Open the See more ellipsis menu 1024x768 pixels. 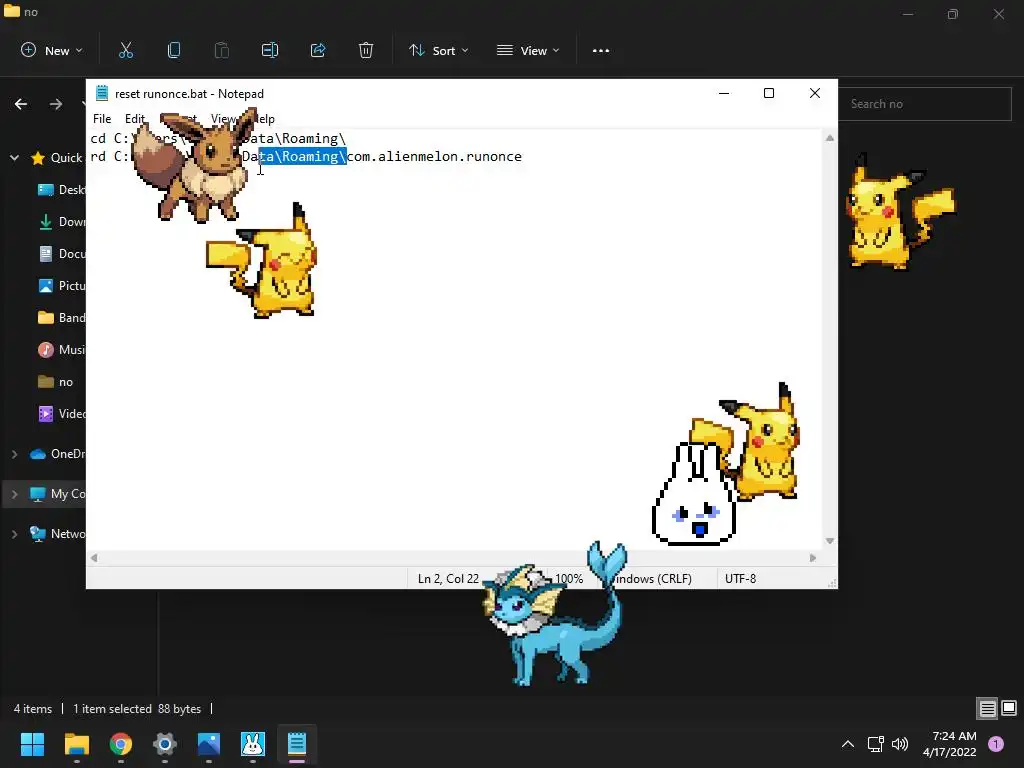[601, 50]
